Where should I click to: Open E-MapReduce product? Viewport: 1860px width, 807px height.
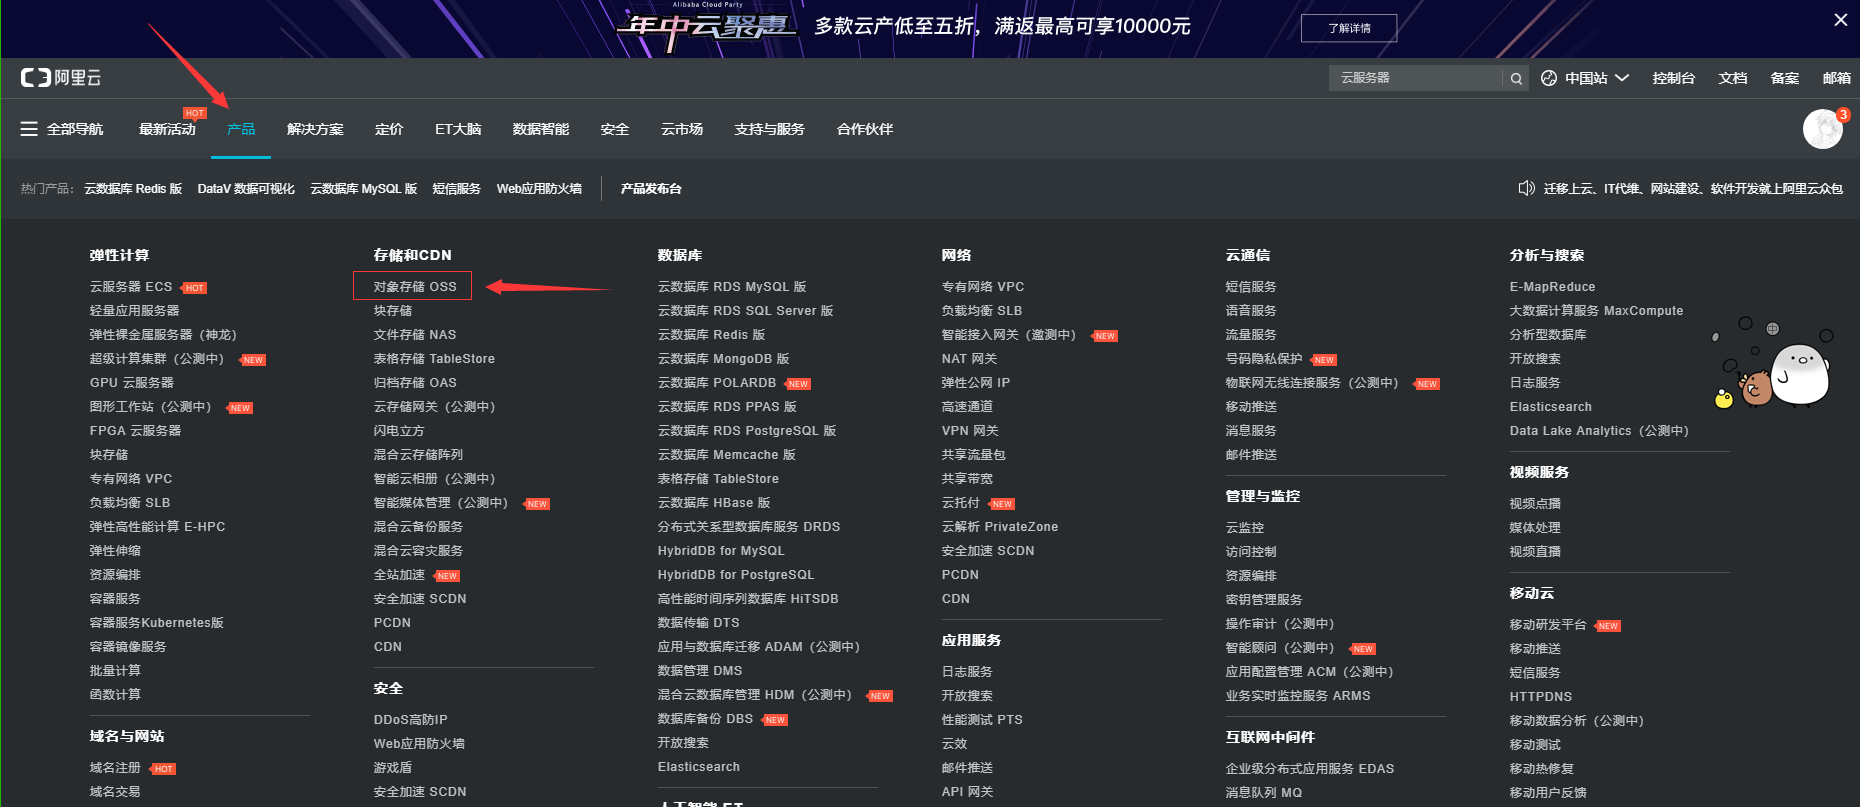(1553, 287)
